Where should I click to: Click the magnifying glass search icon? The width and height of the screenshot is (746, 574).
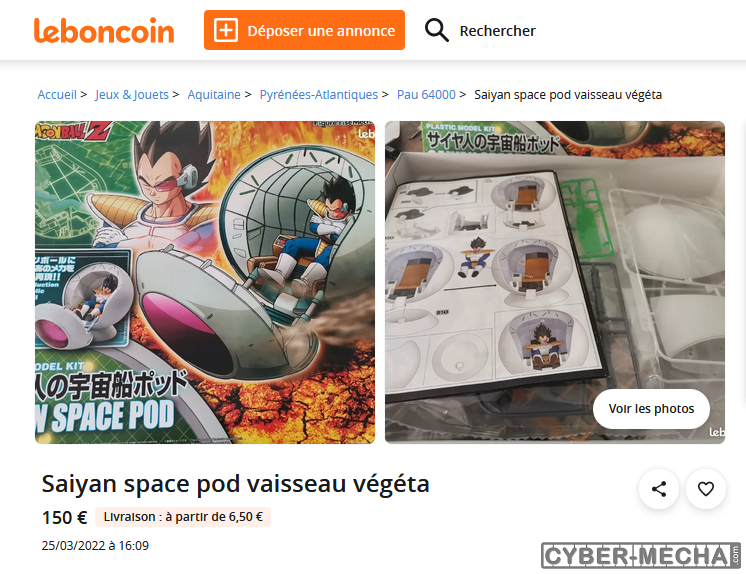[436, 30]
